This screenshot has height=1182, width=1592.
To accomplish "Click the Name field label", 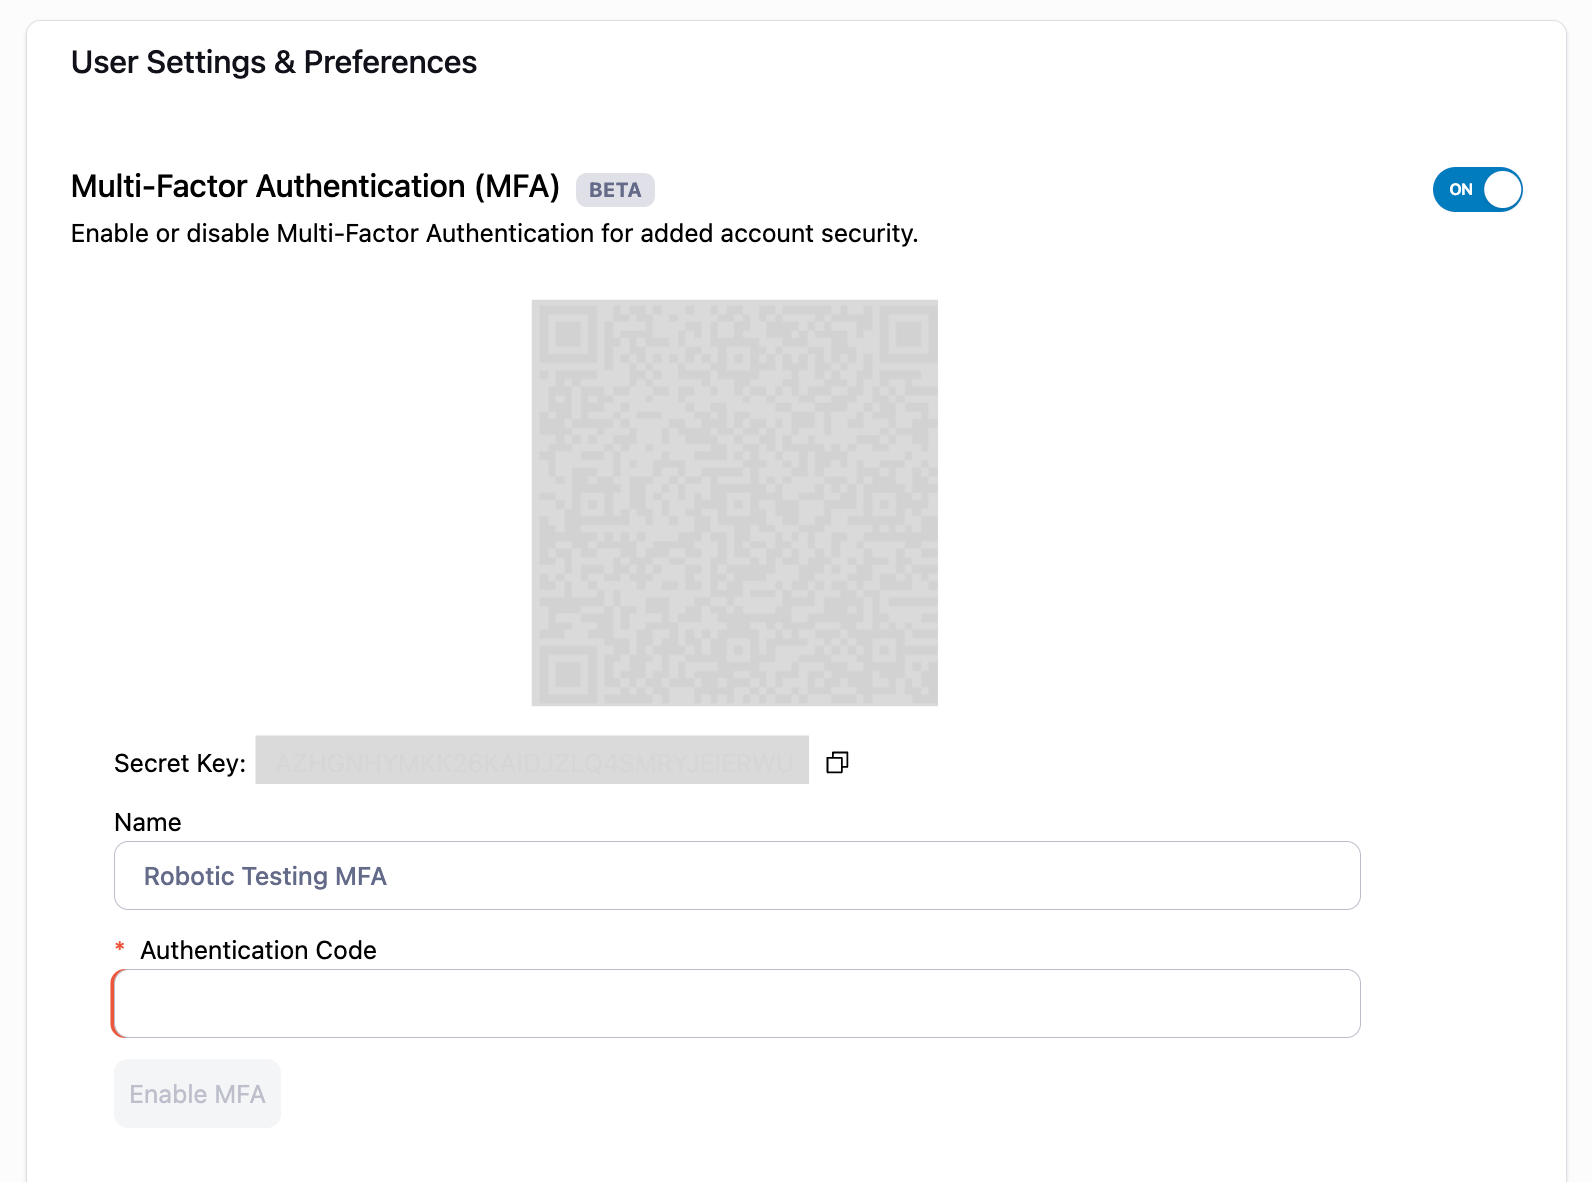I will click(x=148, y=823).
